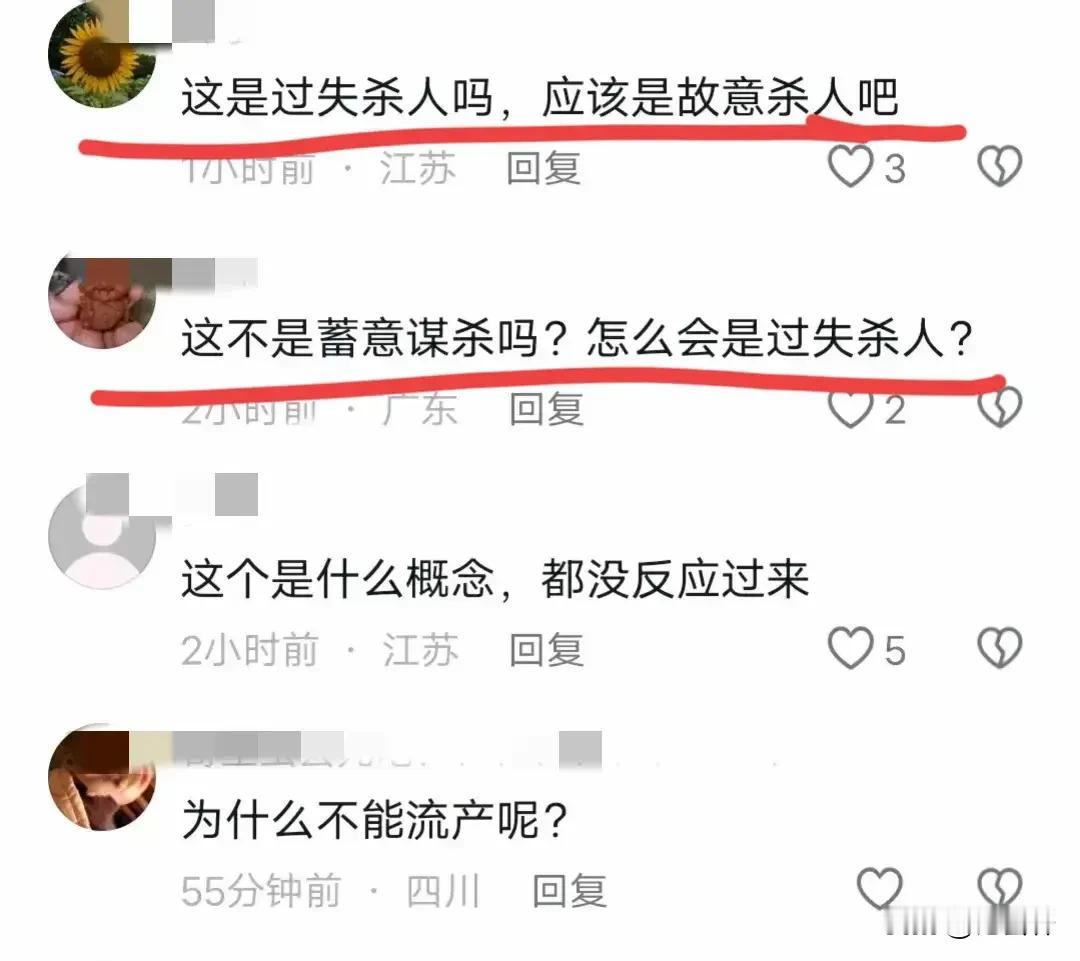Screen dimensions: 1080x961
Task: Like the 为什么不能流产呢 comment
Action: tap(880, 889)
